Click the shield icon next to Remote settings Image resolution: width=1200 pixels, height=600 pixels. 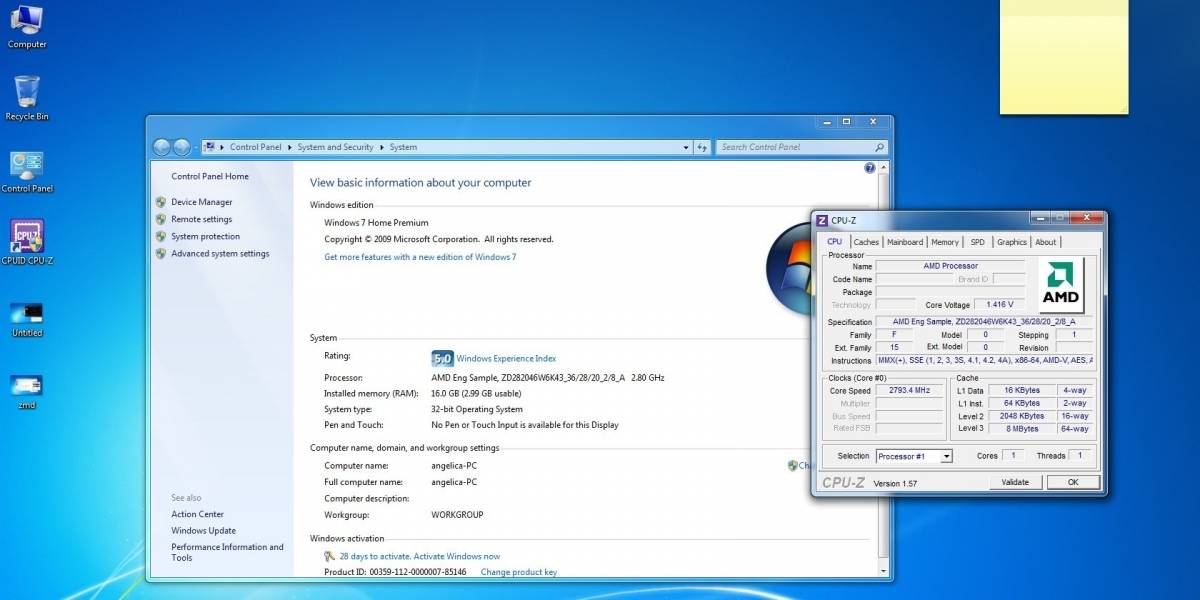[x=161, y=219]
